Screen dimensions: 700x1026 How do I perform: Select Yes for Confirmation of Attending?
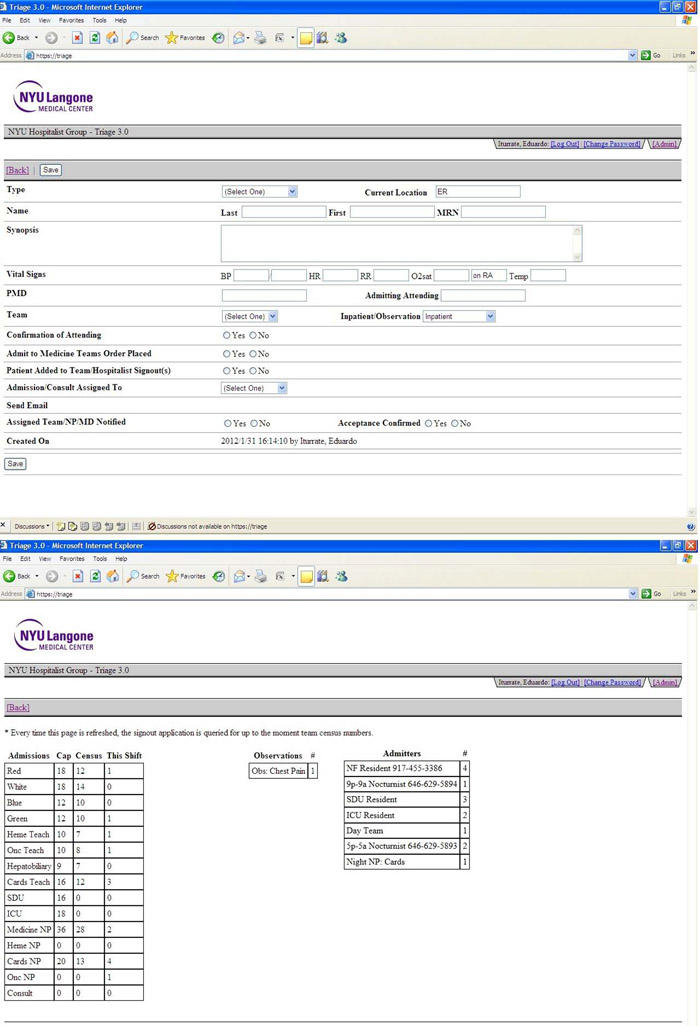click(226, 335)
